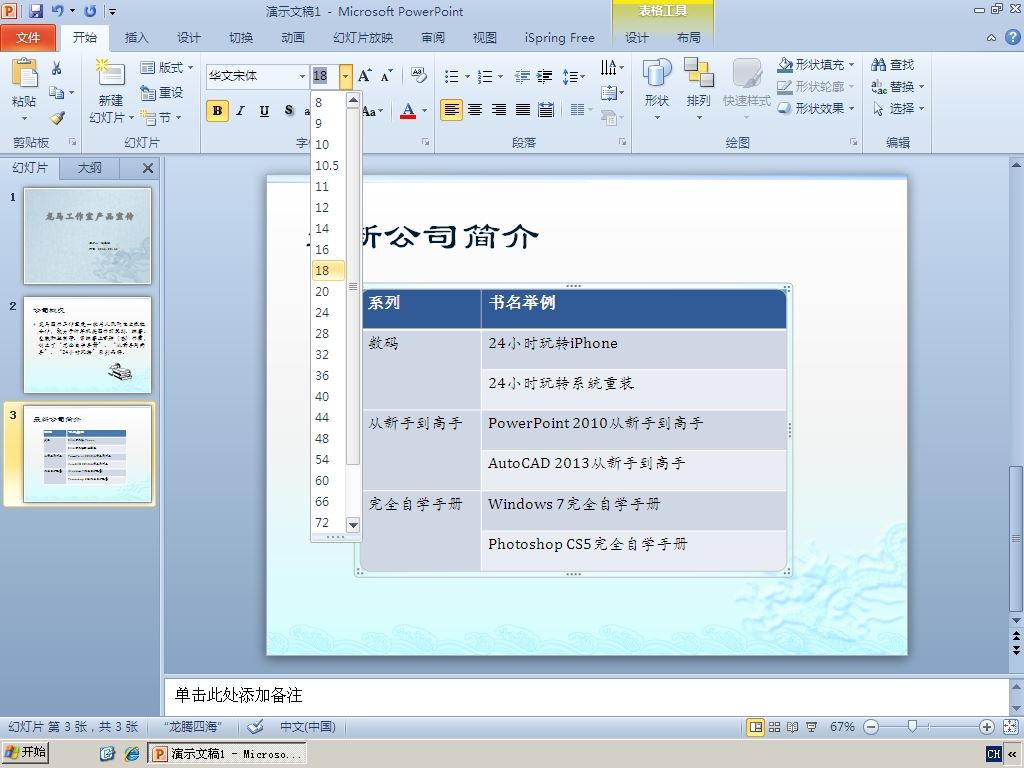Viewport: 1024px width, 768px height.
Task: Click the Paste clipboard icon
Action: [24, 72]
